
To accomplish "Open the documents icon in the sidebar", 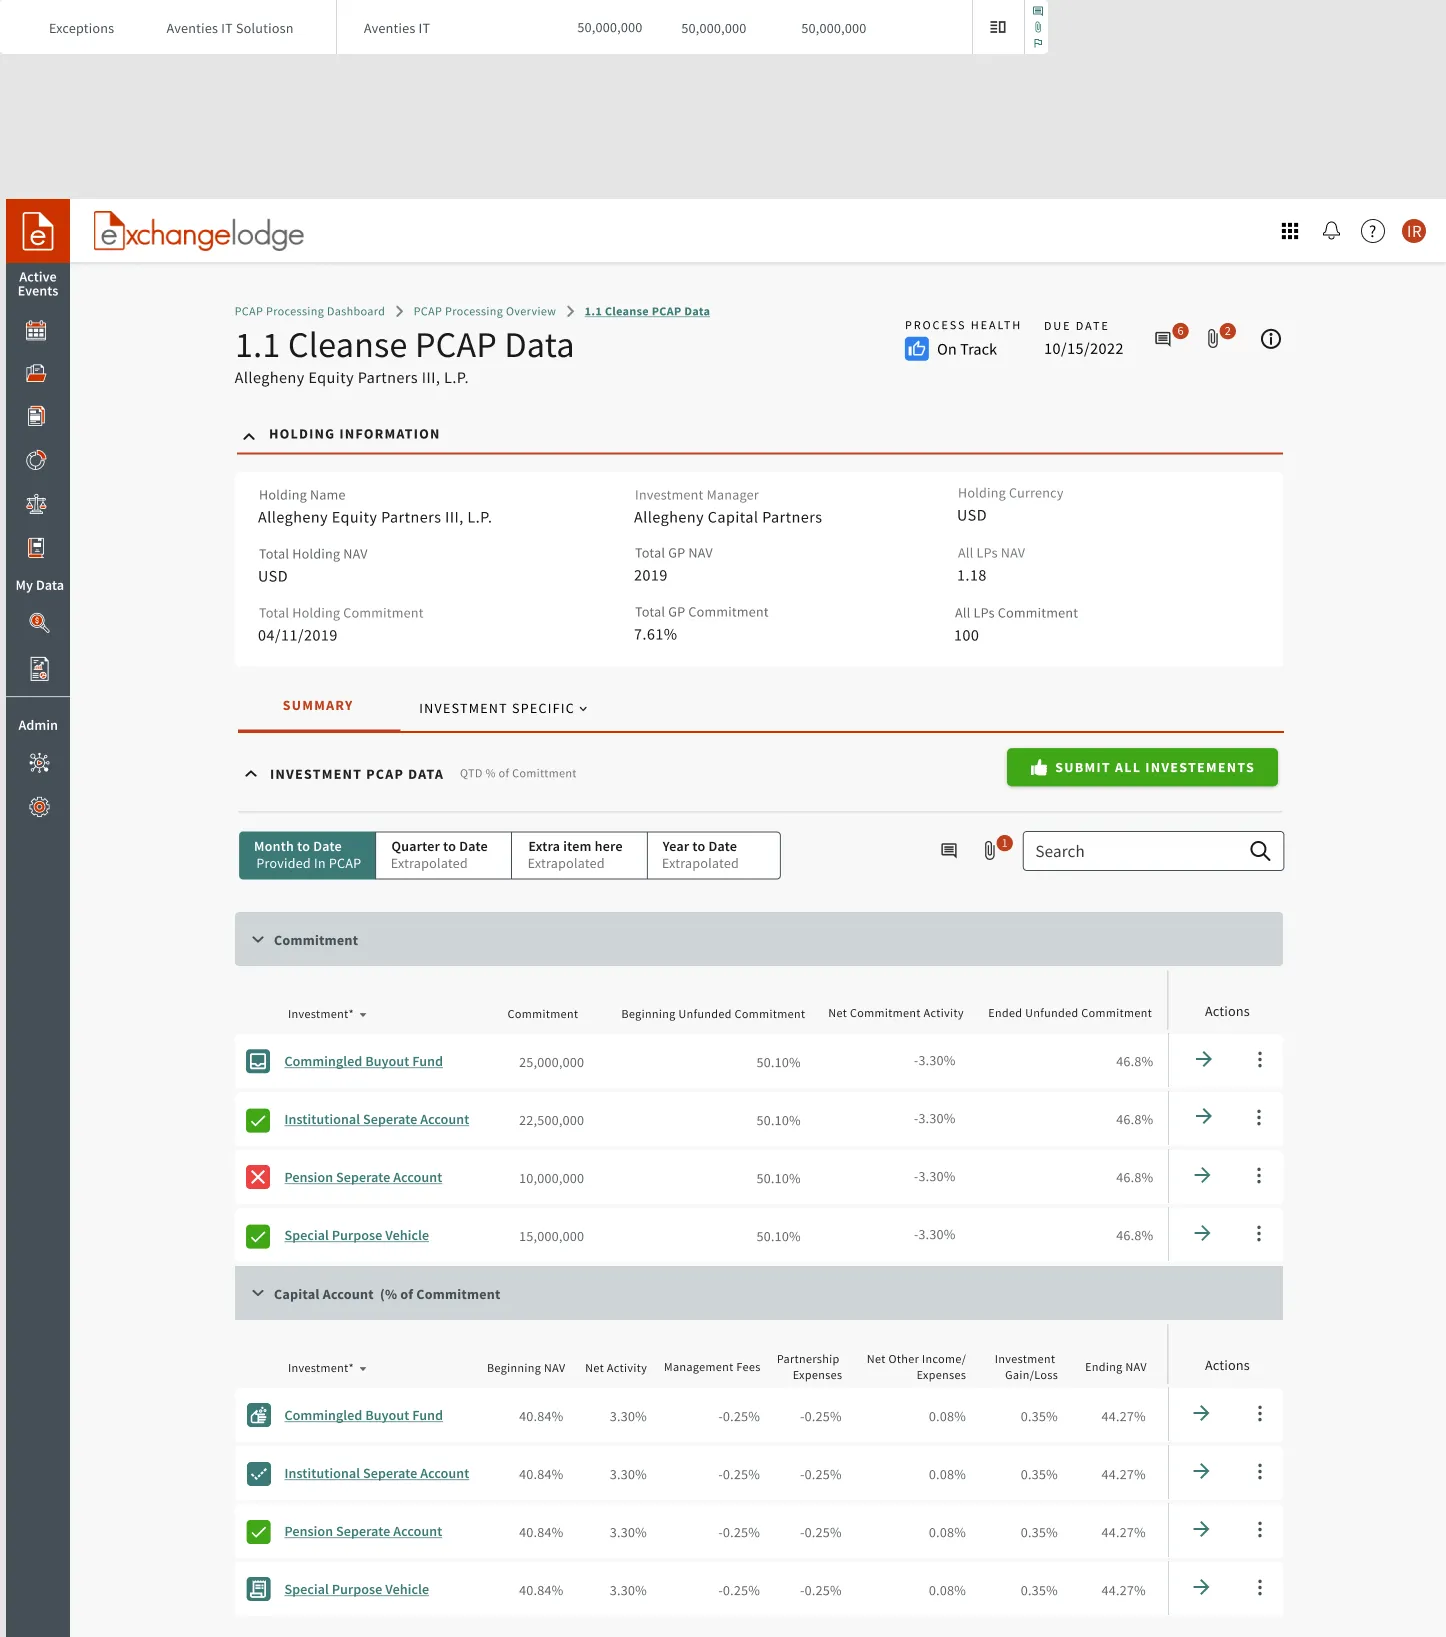I will pos(36,416).
